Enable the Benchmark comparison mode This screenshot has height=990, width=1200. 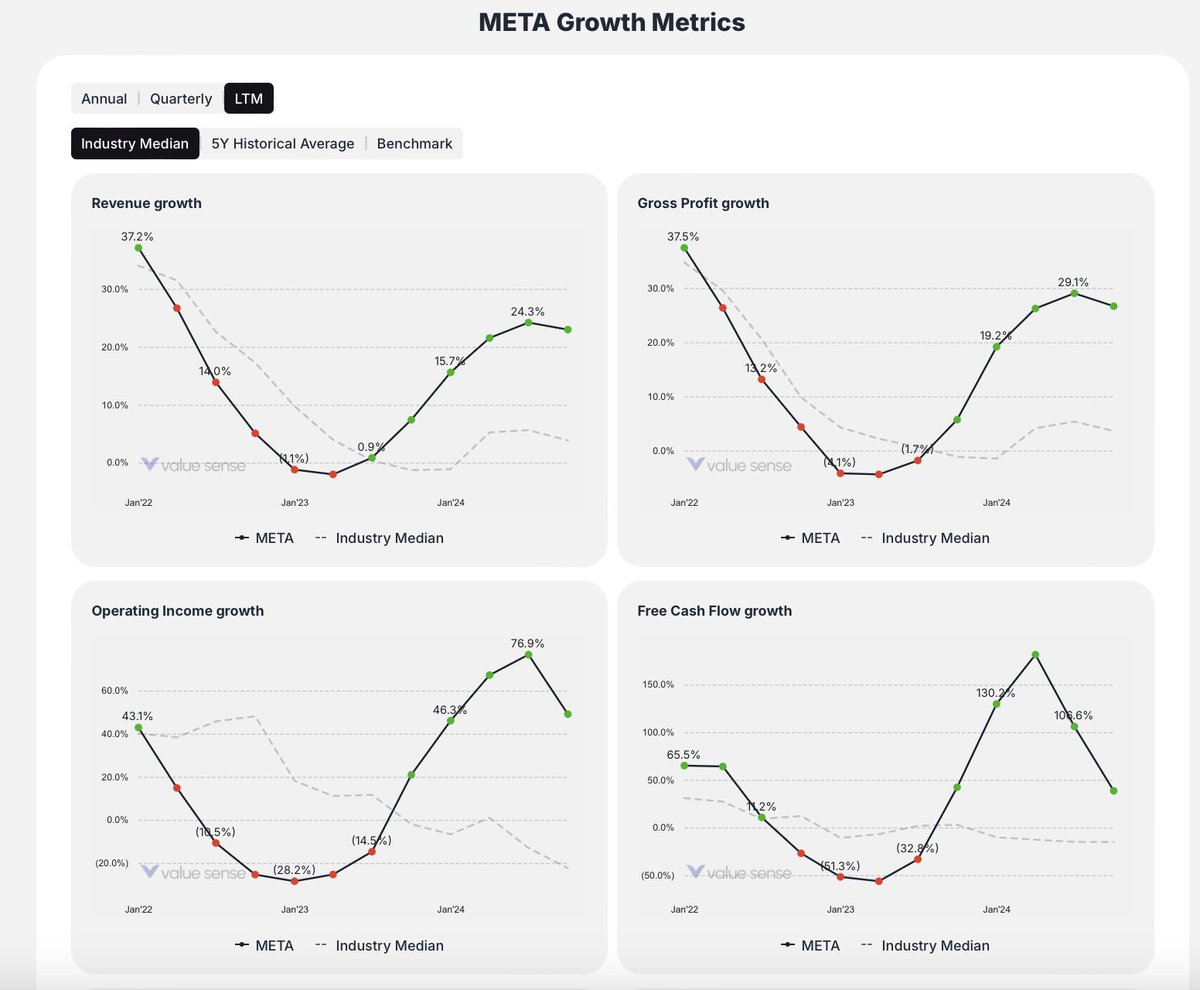[414, 143]
